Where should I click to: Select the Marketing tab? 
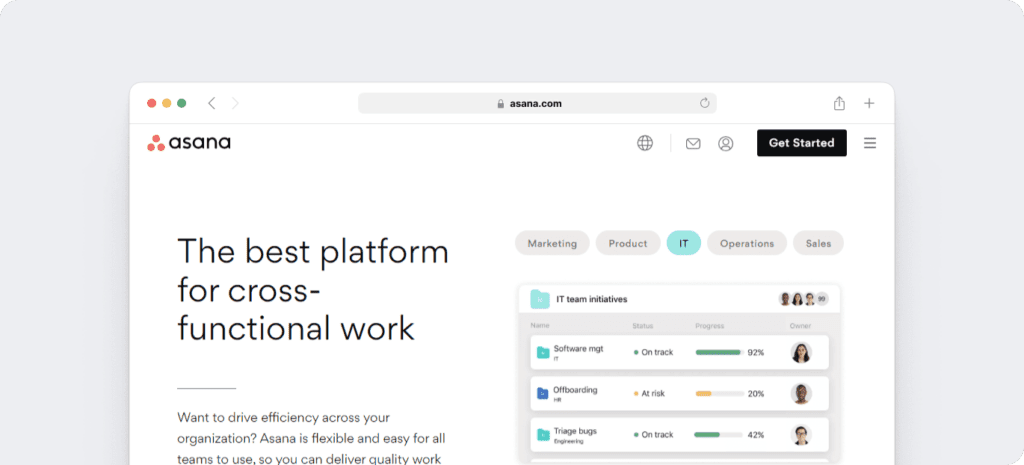pyautogui.click(x=552, y=243)
